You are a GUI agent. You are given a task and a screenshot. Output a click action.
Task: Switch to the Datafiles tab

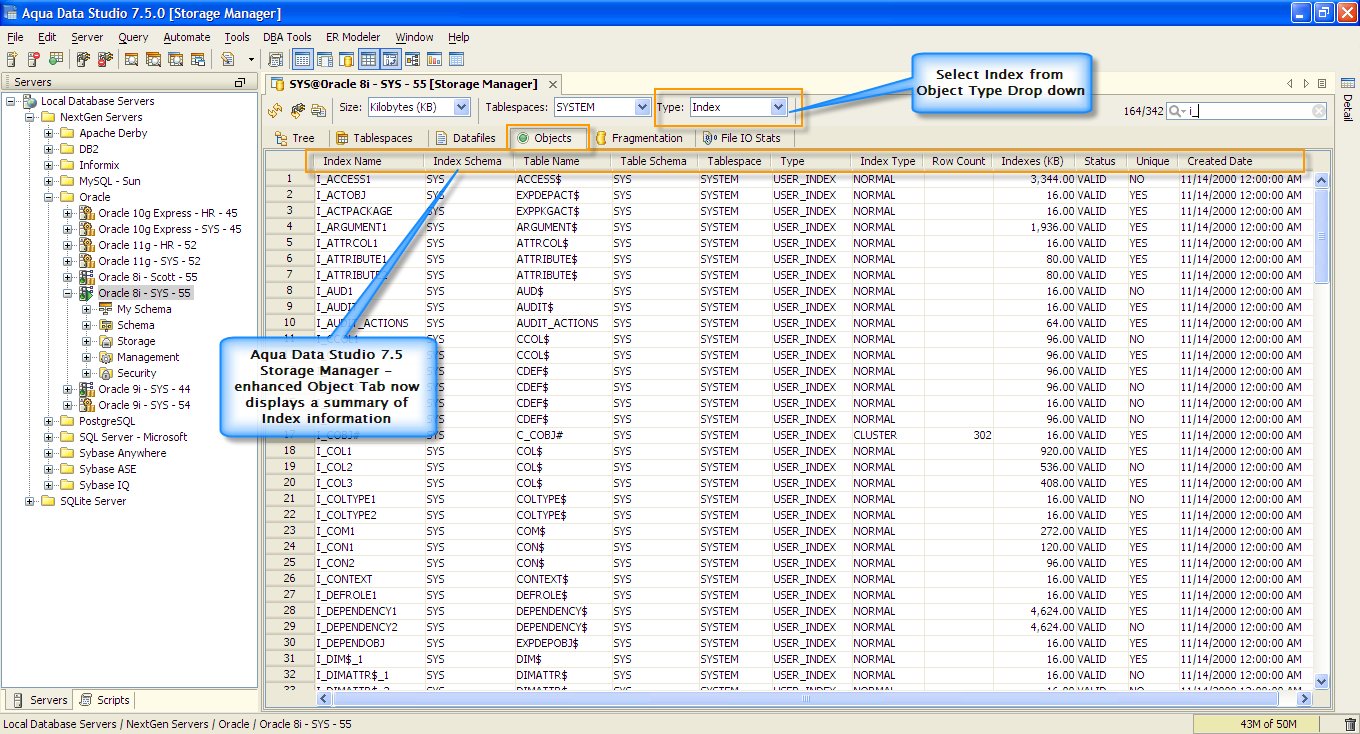(466, 138)
